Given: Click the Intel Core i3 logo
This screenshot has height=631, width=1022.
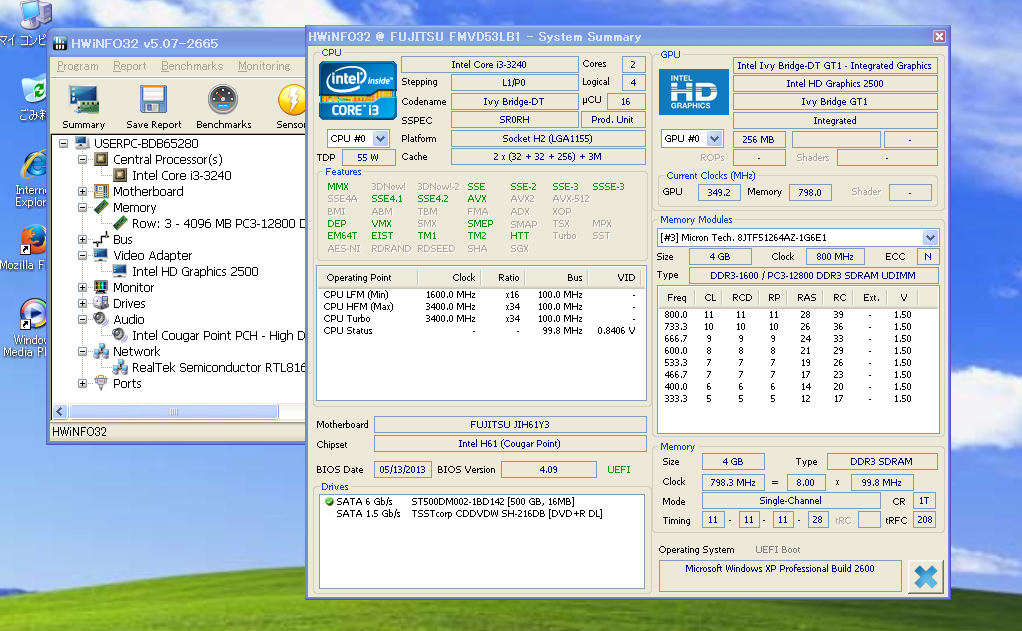Looking at the screenshot, I should tap(356, 92).
